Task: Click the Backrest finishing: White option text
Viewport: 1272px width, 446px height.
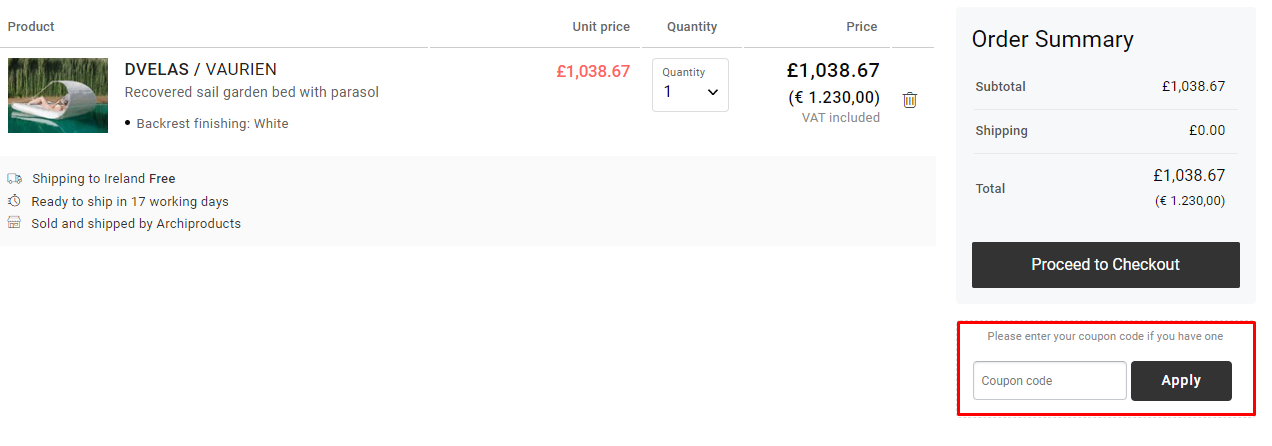Action: click(212, 124)
